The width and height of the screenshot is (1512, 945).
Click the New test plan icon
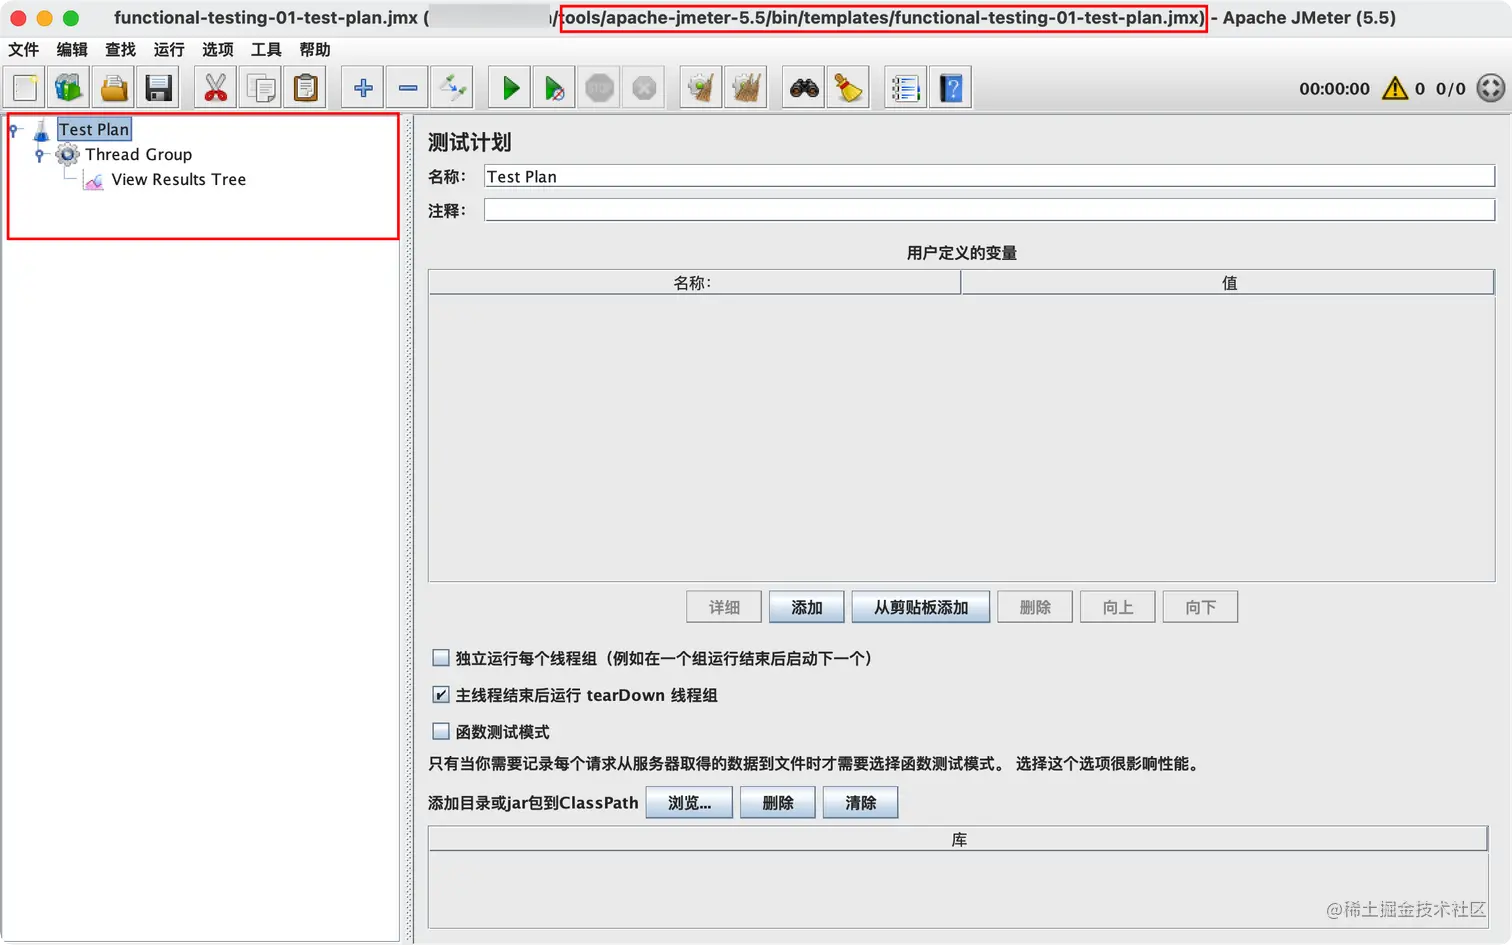[x=25, y=88]
